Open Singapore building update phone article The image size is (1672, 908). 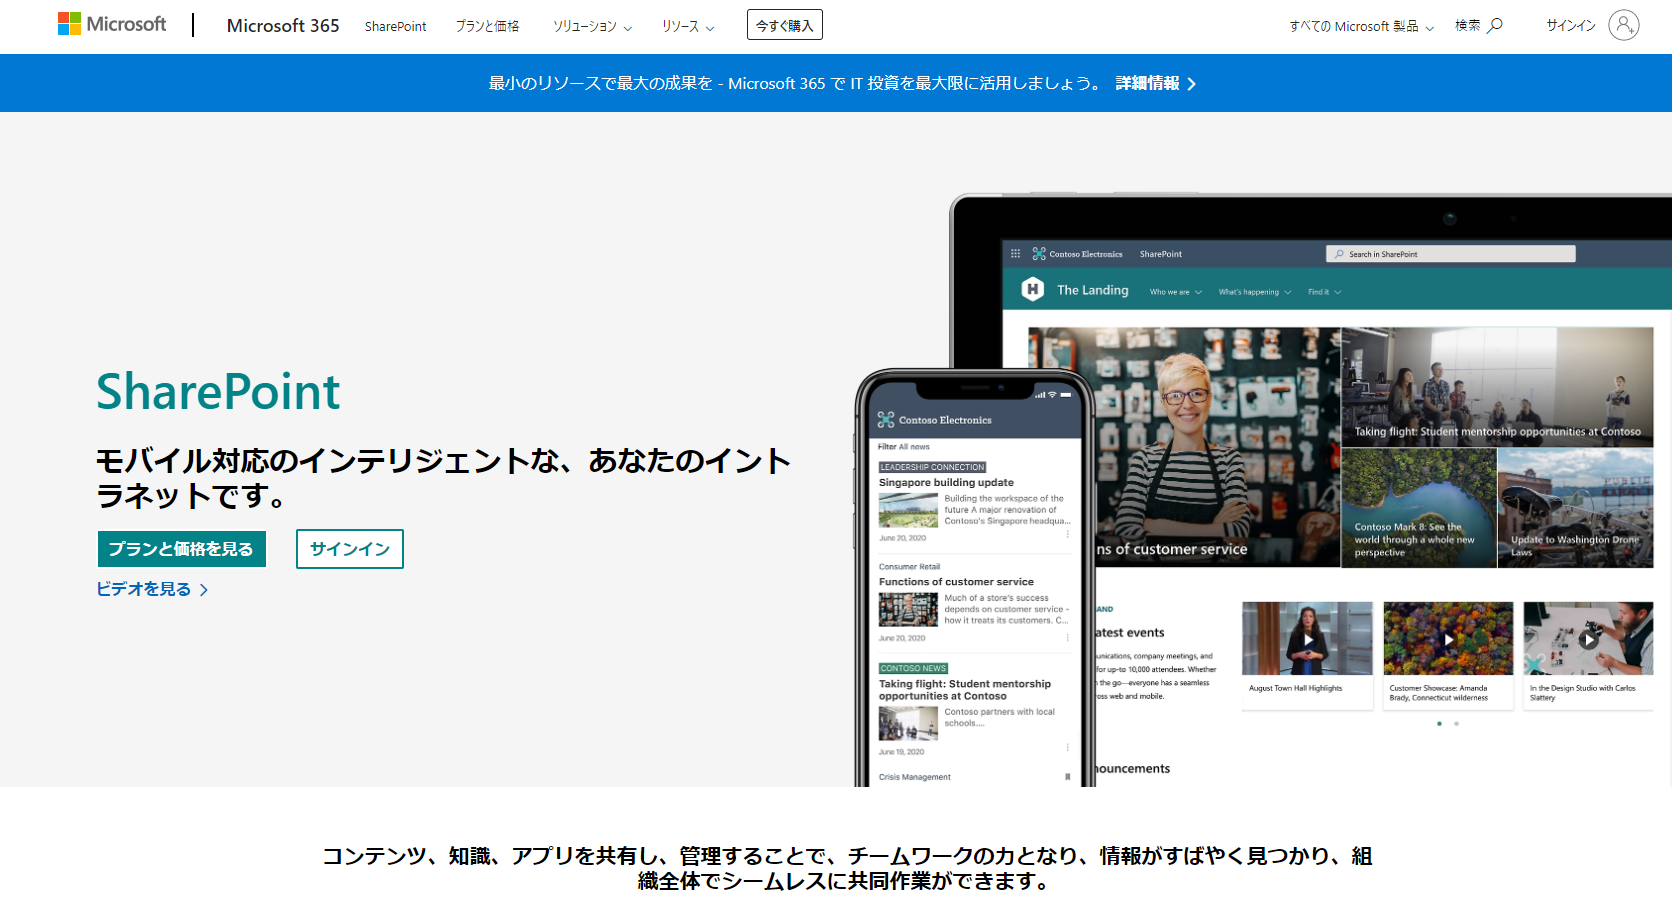pos(946,482)
